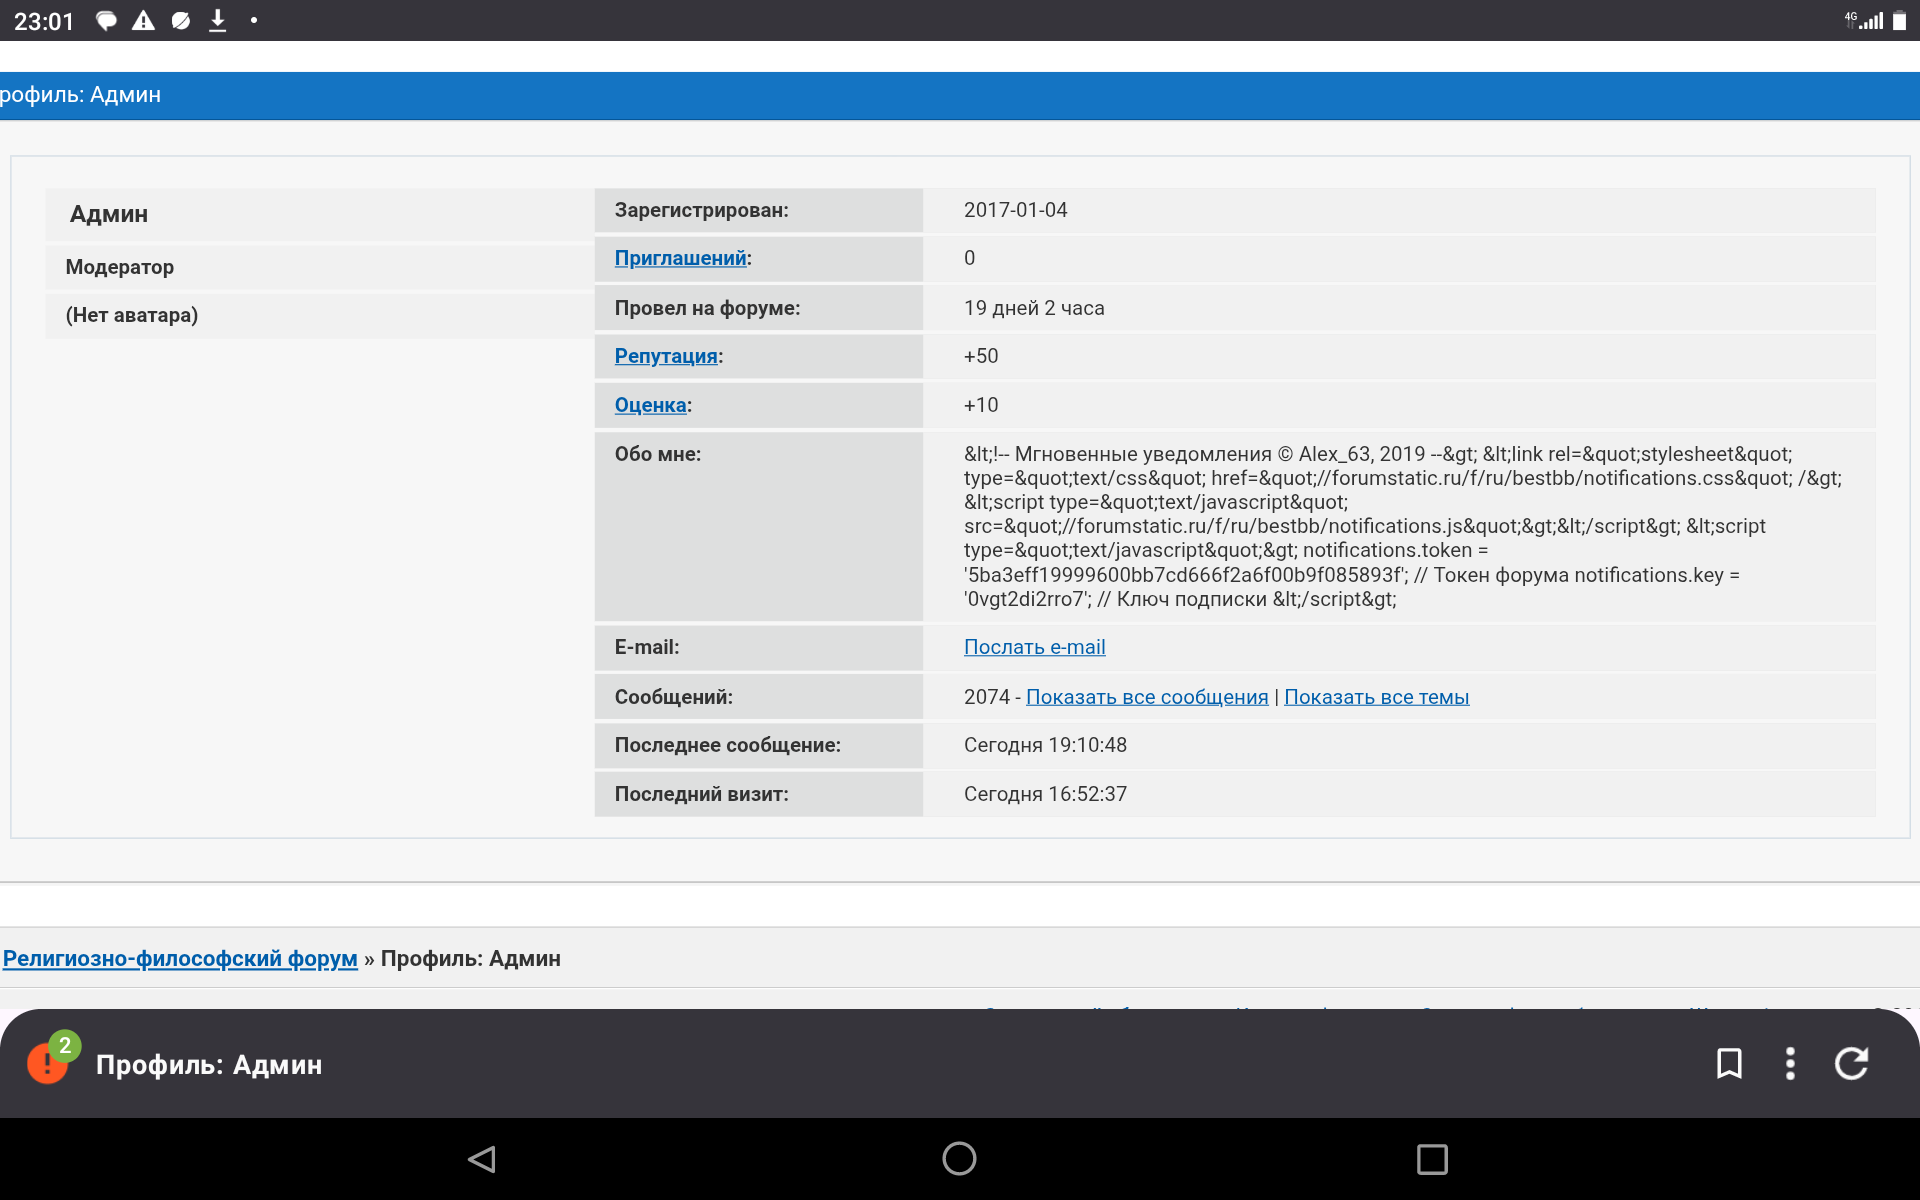Tap the battery indicator in status bar
Screen dimensions: 1920x1200
(x=1899, y=20)
